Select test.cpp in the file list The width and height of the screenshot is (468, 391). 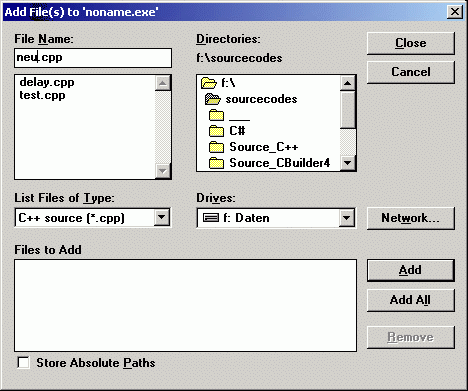(x=42, y=95)
